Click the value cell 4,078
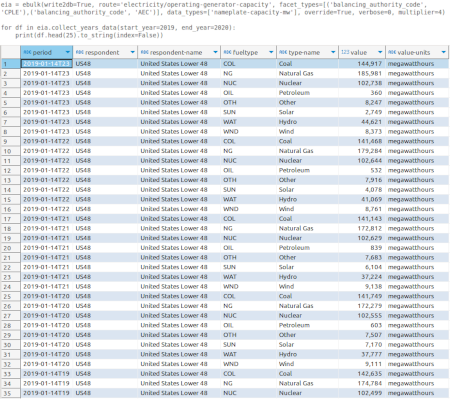Screen dimensions: 450x400 pyautogui.click(x=362, y=190)
